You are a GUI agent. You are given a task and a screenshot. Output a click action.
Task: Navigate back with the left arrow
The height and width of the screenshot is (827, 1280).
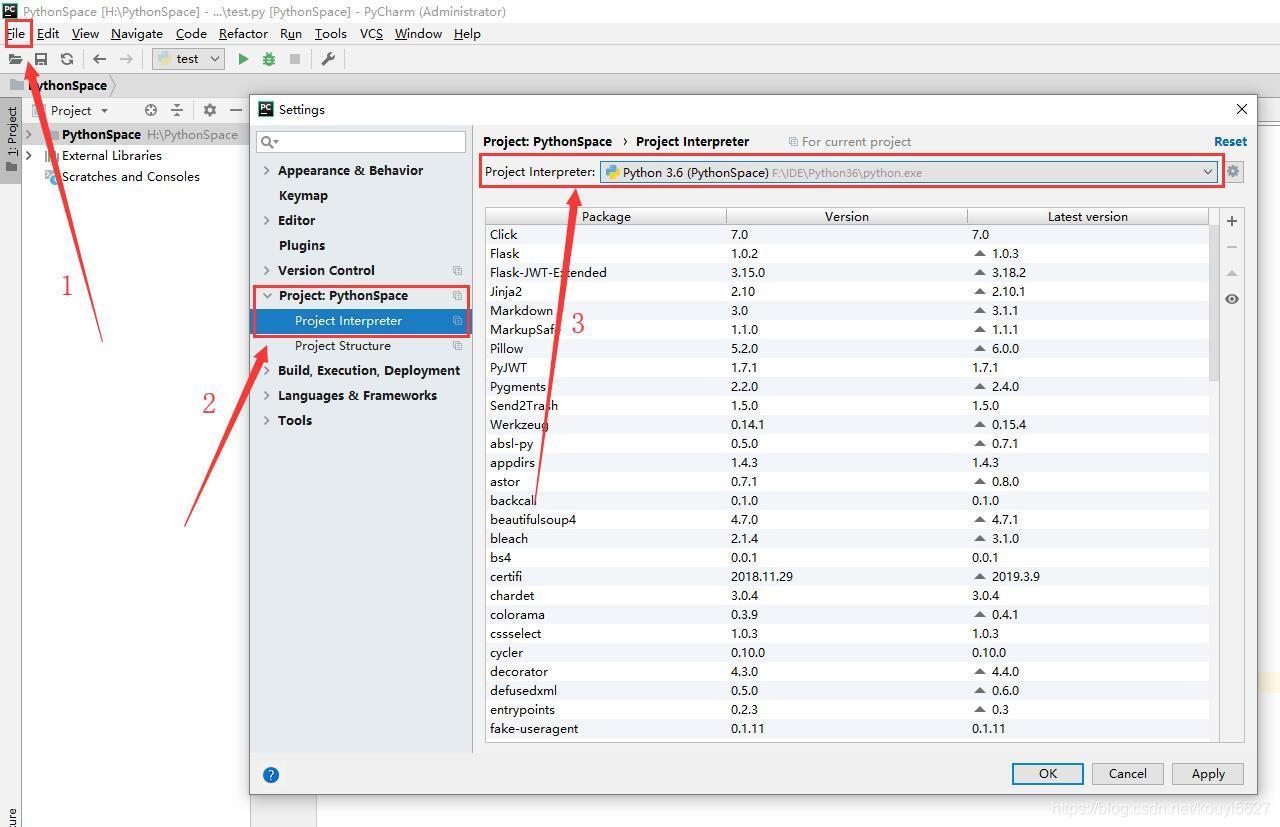(99, 59)
